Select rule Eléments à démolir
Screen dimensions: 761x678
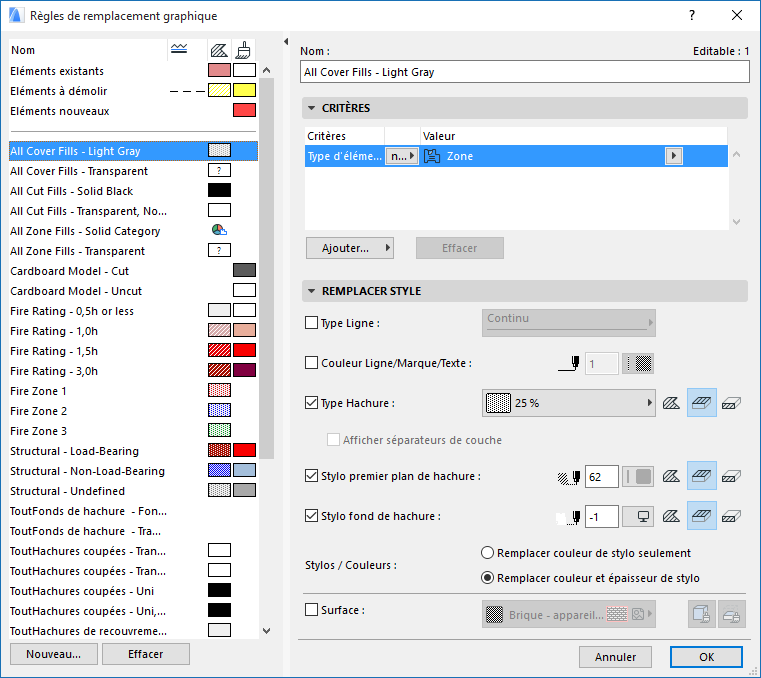133,91
